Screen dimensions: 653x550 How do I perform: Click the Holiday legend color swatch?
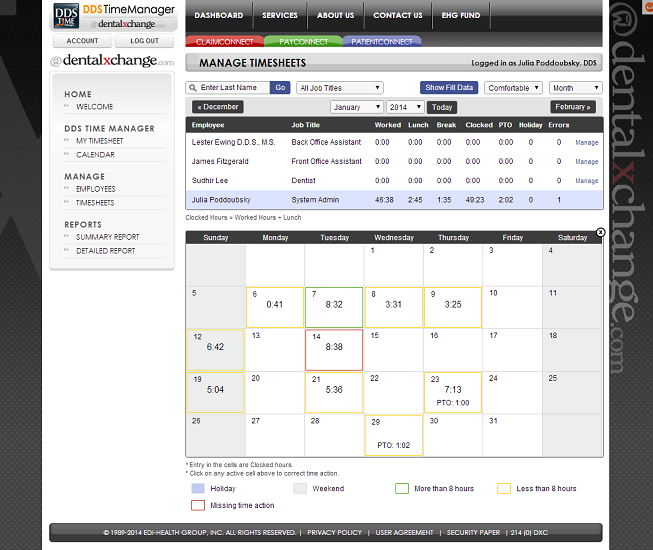coord(198,489)
